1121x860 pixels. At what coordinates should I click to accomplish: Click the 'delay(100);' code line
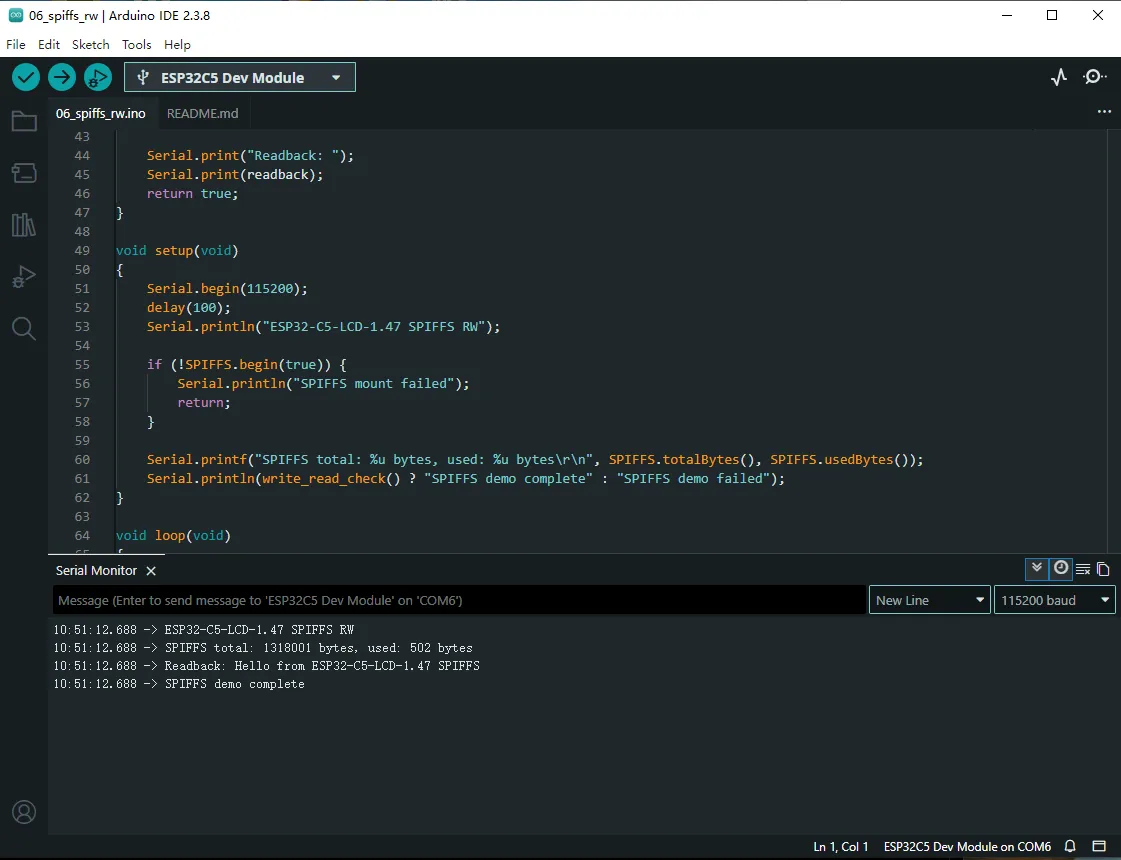pyautogui.click(x=189, y=307)
